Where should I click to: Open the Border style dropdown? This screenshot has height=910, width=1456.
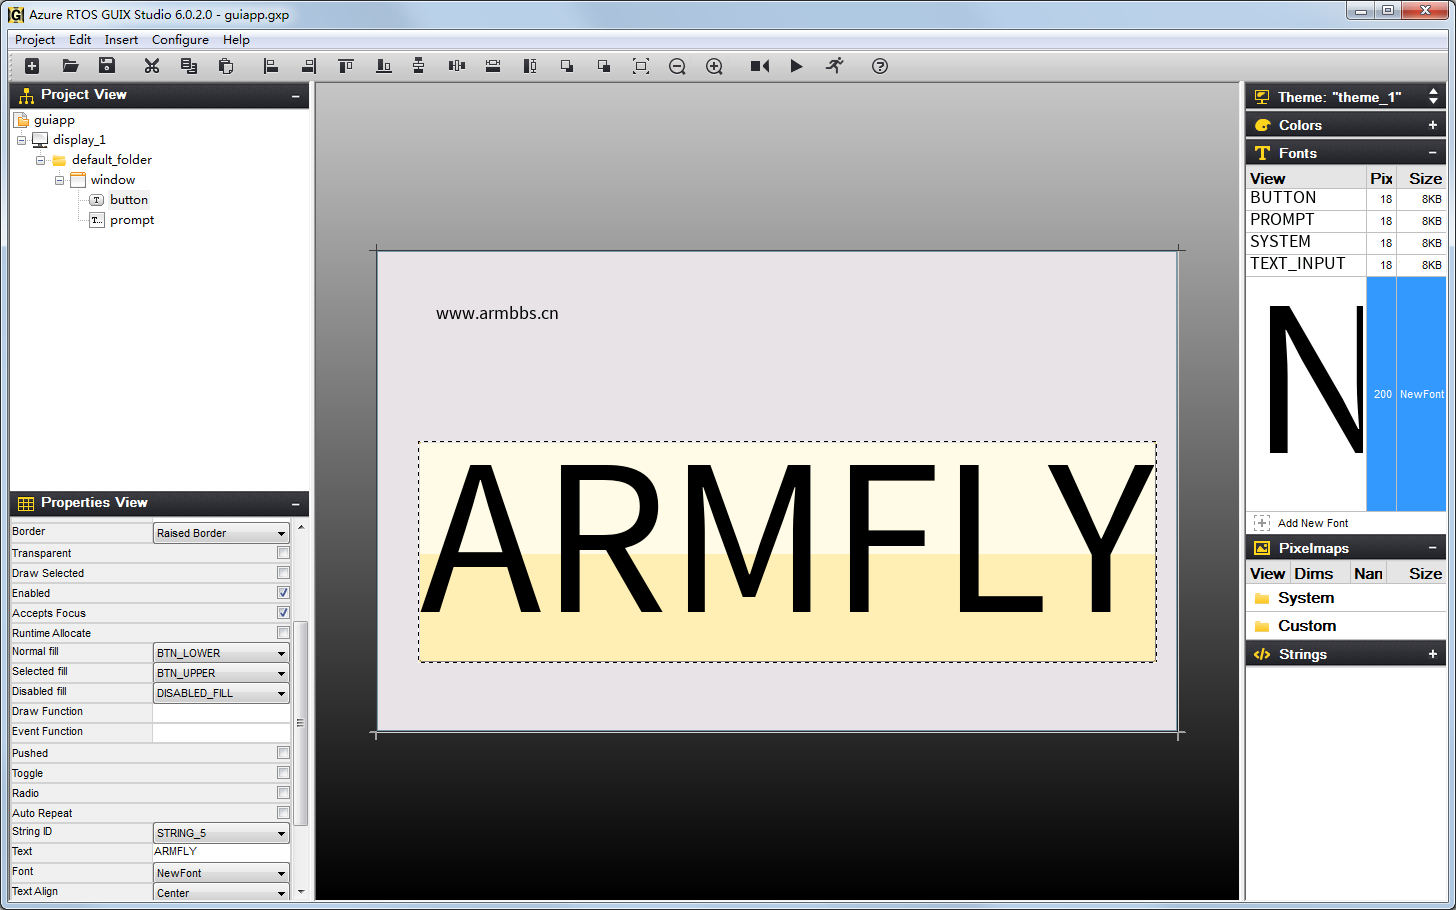(221, 533)
